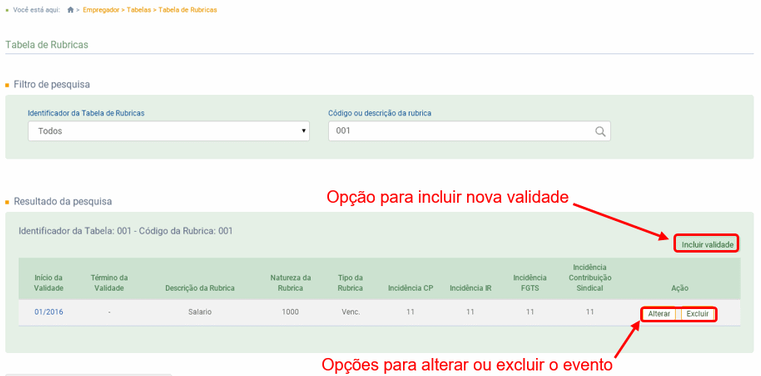
Task: Click the Identificador da Tabela: 001 result heading
Action: click(x=126, y=231)
